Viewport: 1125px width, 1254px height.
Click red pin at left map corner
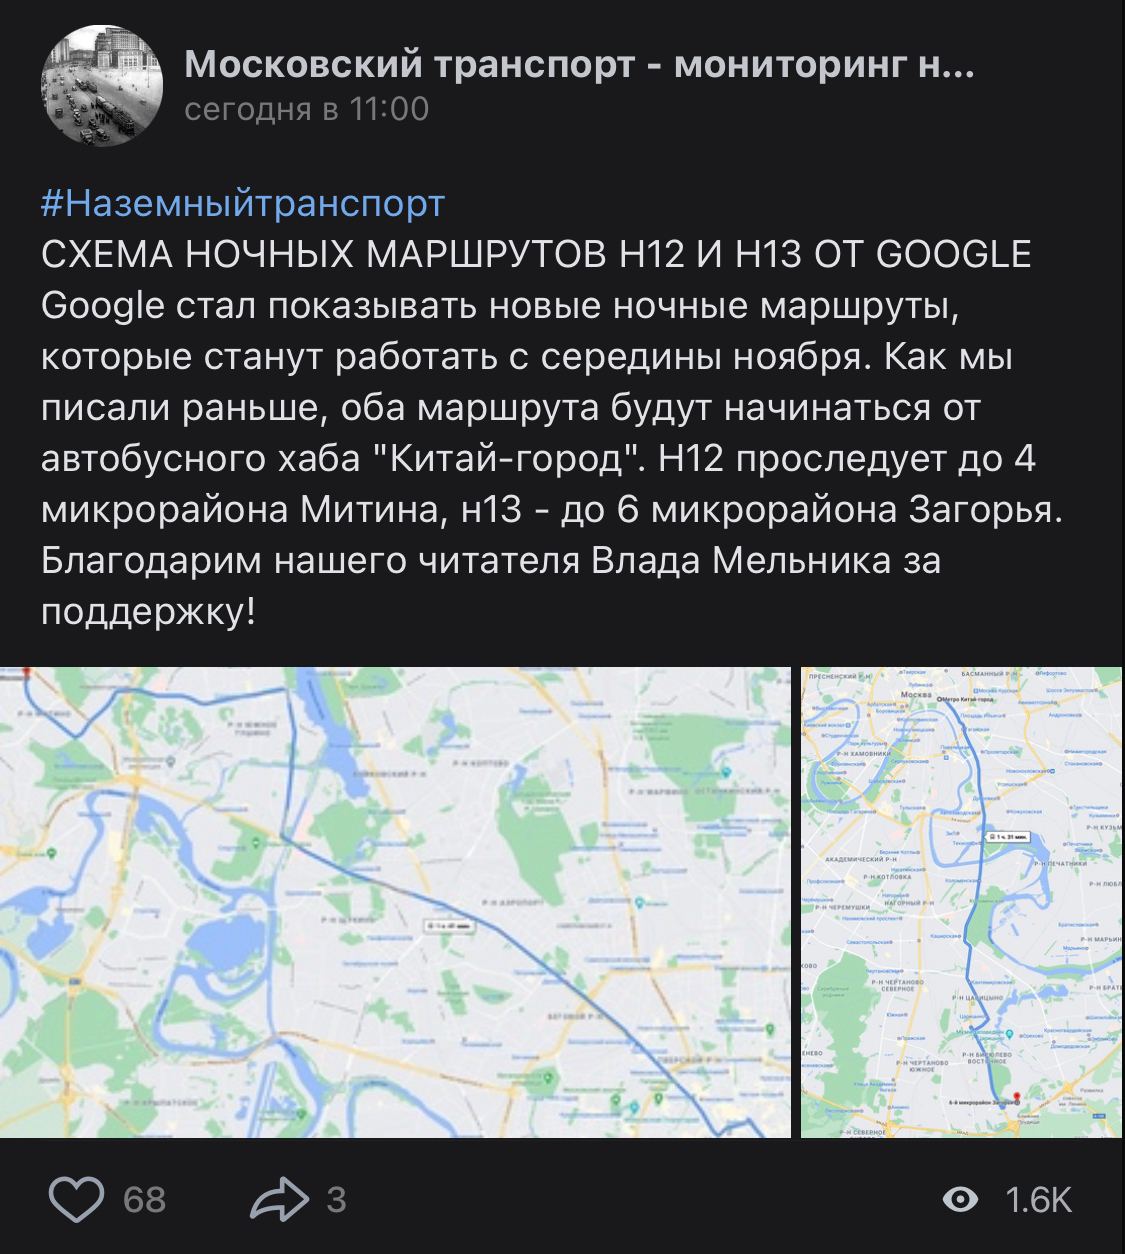tap(26, 671)
